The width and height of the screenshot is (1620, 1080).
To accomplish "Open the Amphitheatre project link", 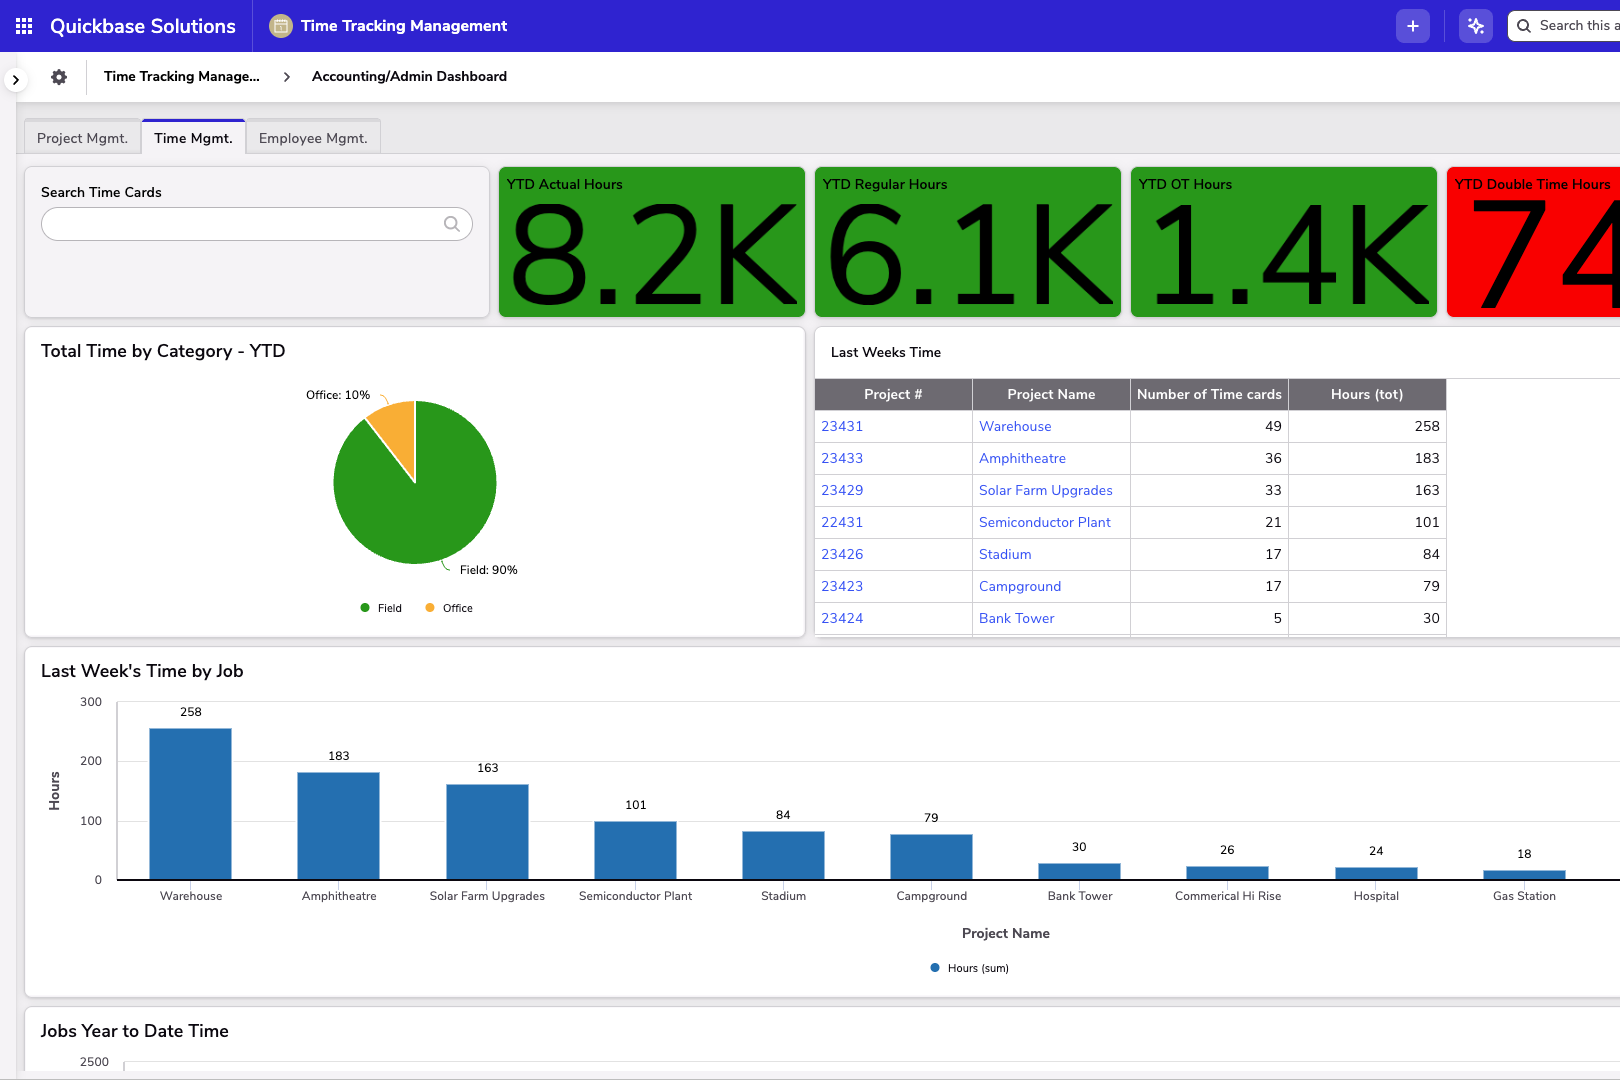I will point(1022,458).
